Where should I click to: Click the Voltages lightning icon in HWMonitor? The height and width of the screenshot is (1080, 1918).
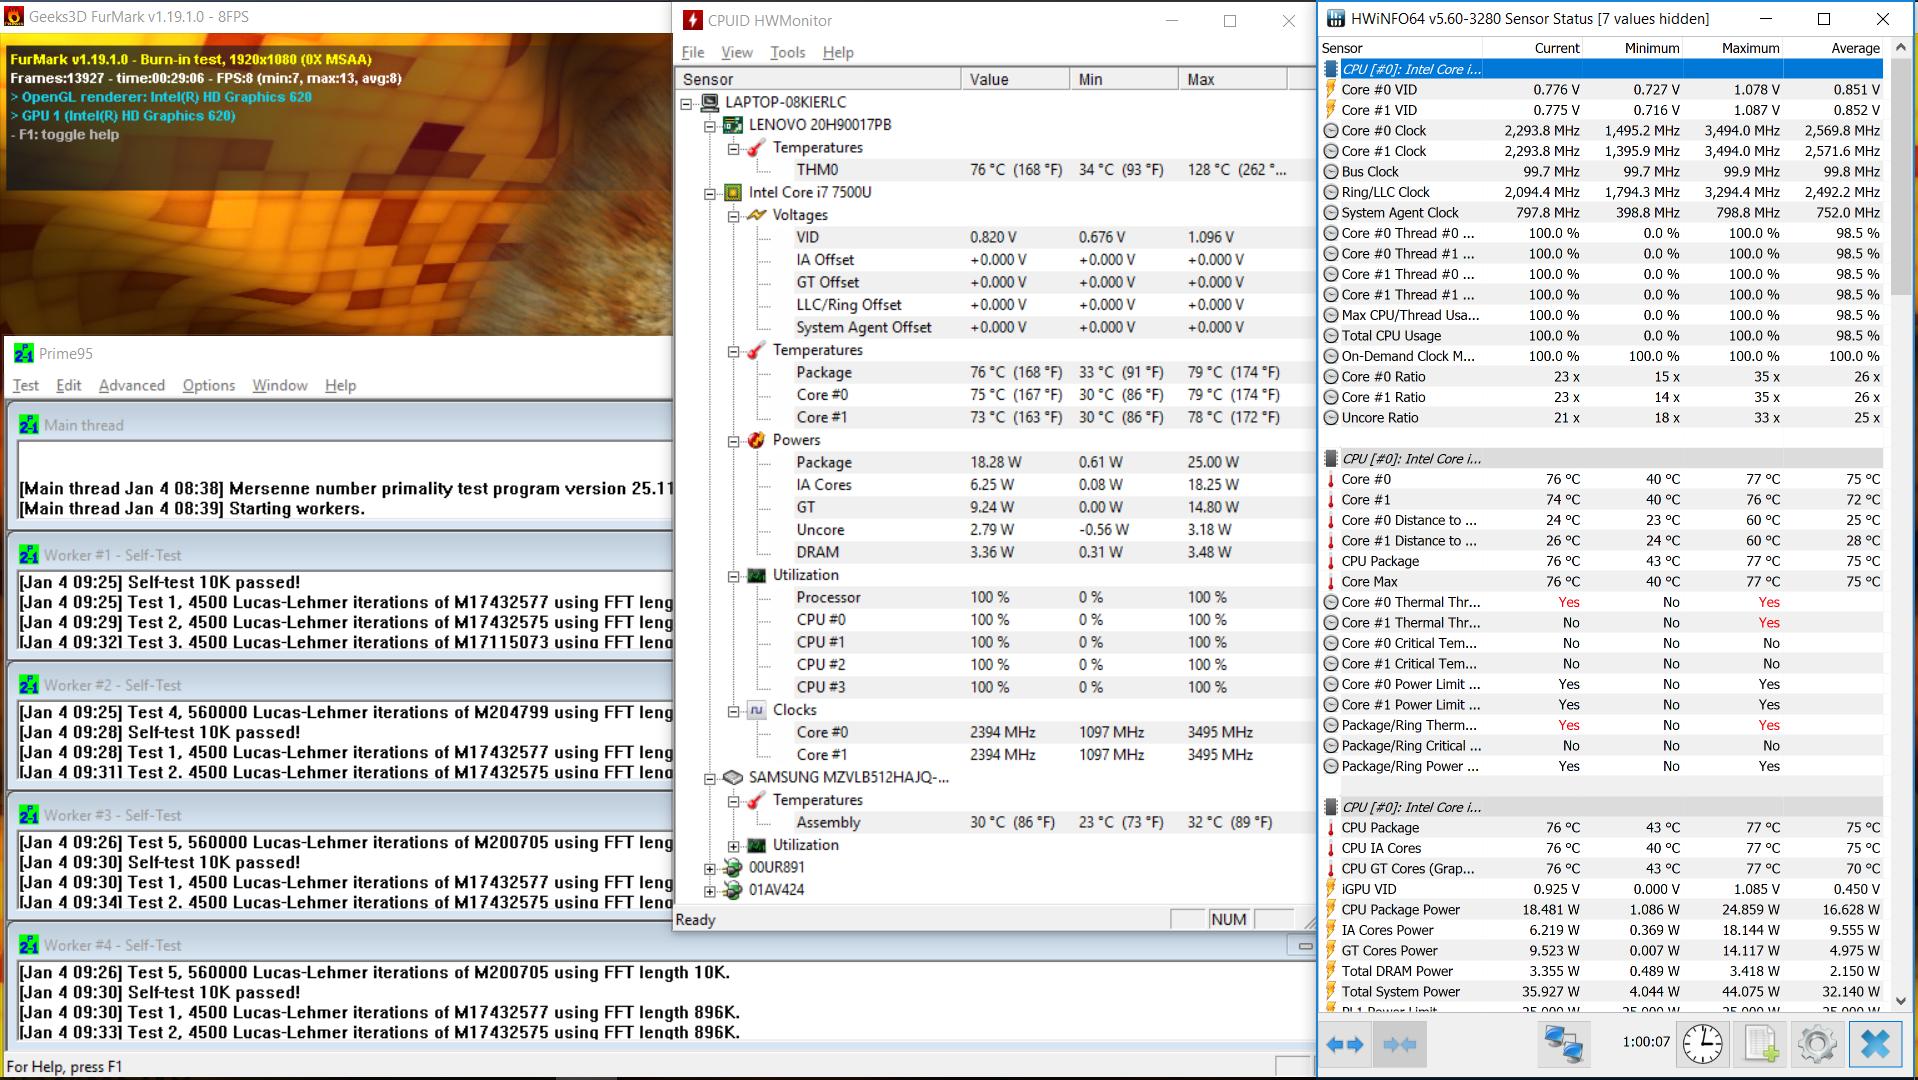click(757, 215)
